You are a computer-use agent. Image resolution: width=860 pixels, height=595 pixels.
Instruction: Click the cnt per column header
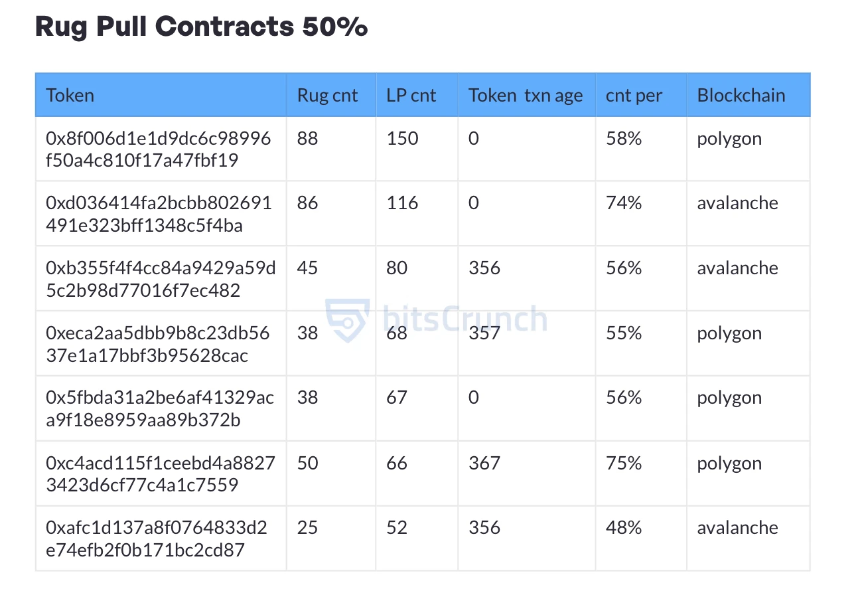tap(634, 96)
